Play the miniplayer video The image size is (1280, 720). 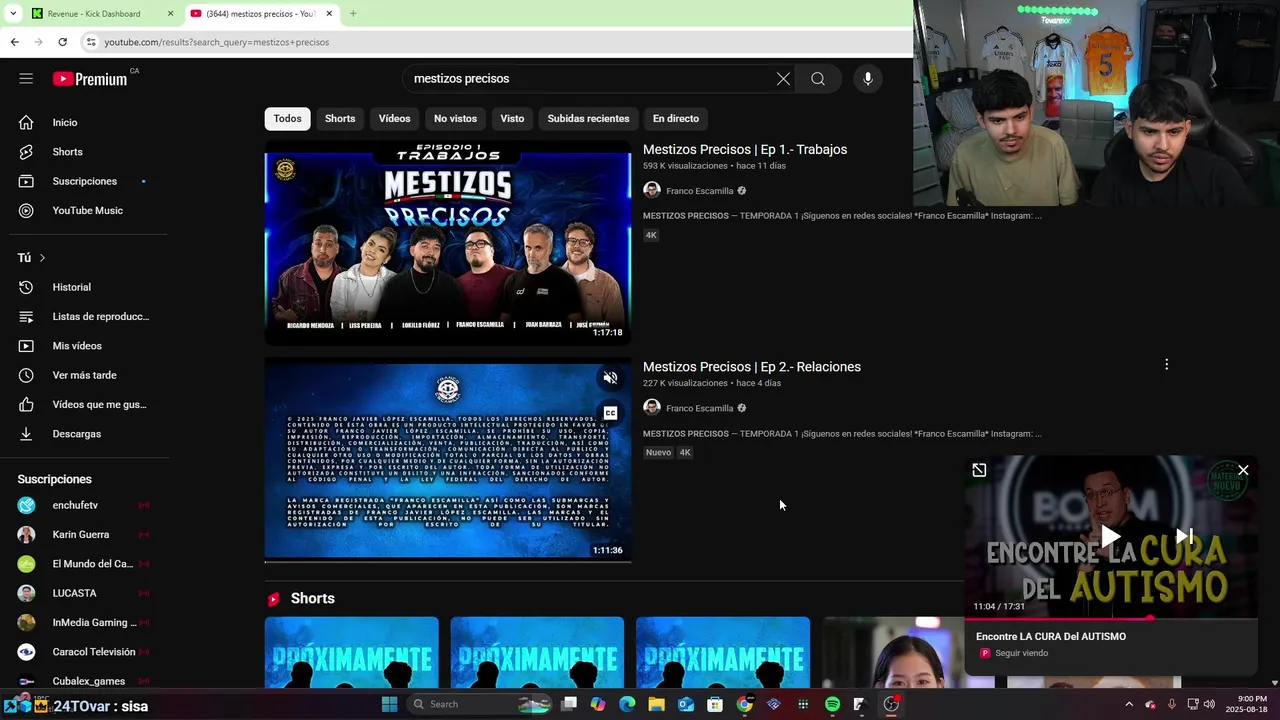click(x=1110, y=537)
